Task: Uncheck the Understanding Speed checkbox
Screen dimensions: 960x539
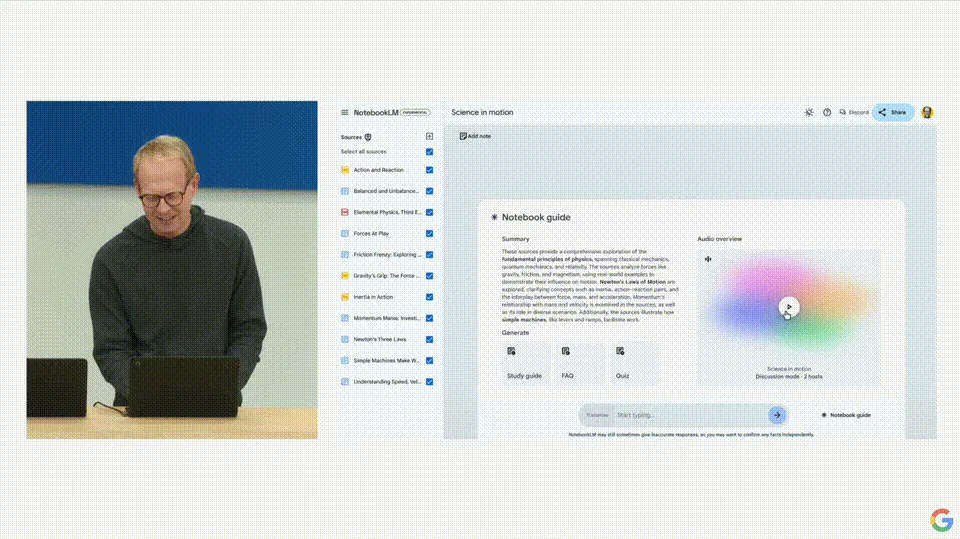Action: click(x=429, y=382)
